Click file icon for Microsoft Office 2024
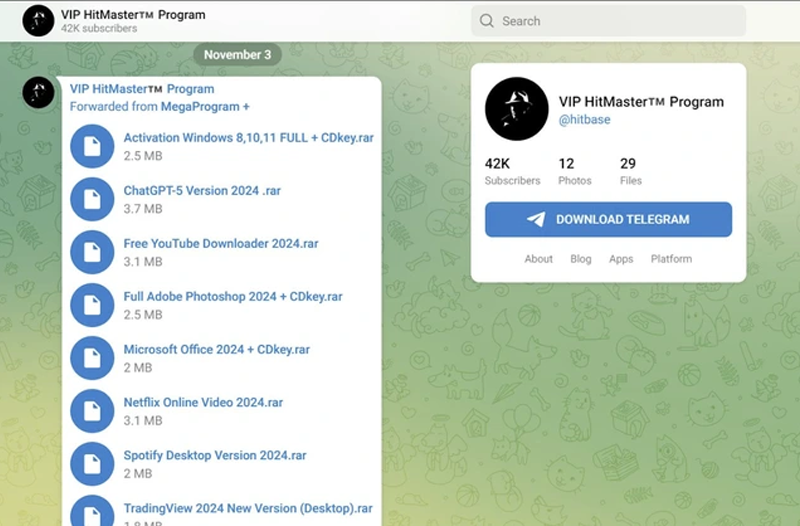This screenshot has width=800, height=526. pos(92,358)
